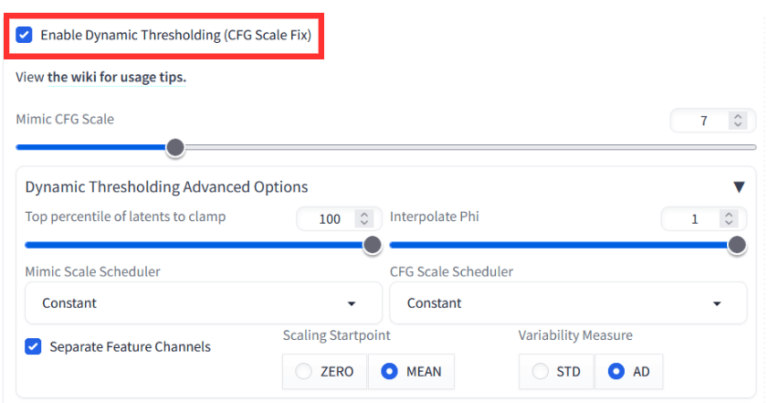Toggle Separate Feature Channels checkbox
This screenshot has width=768, height=403.
pyautogui.click(x=33, y=347)
